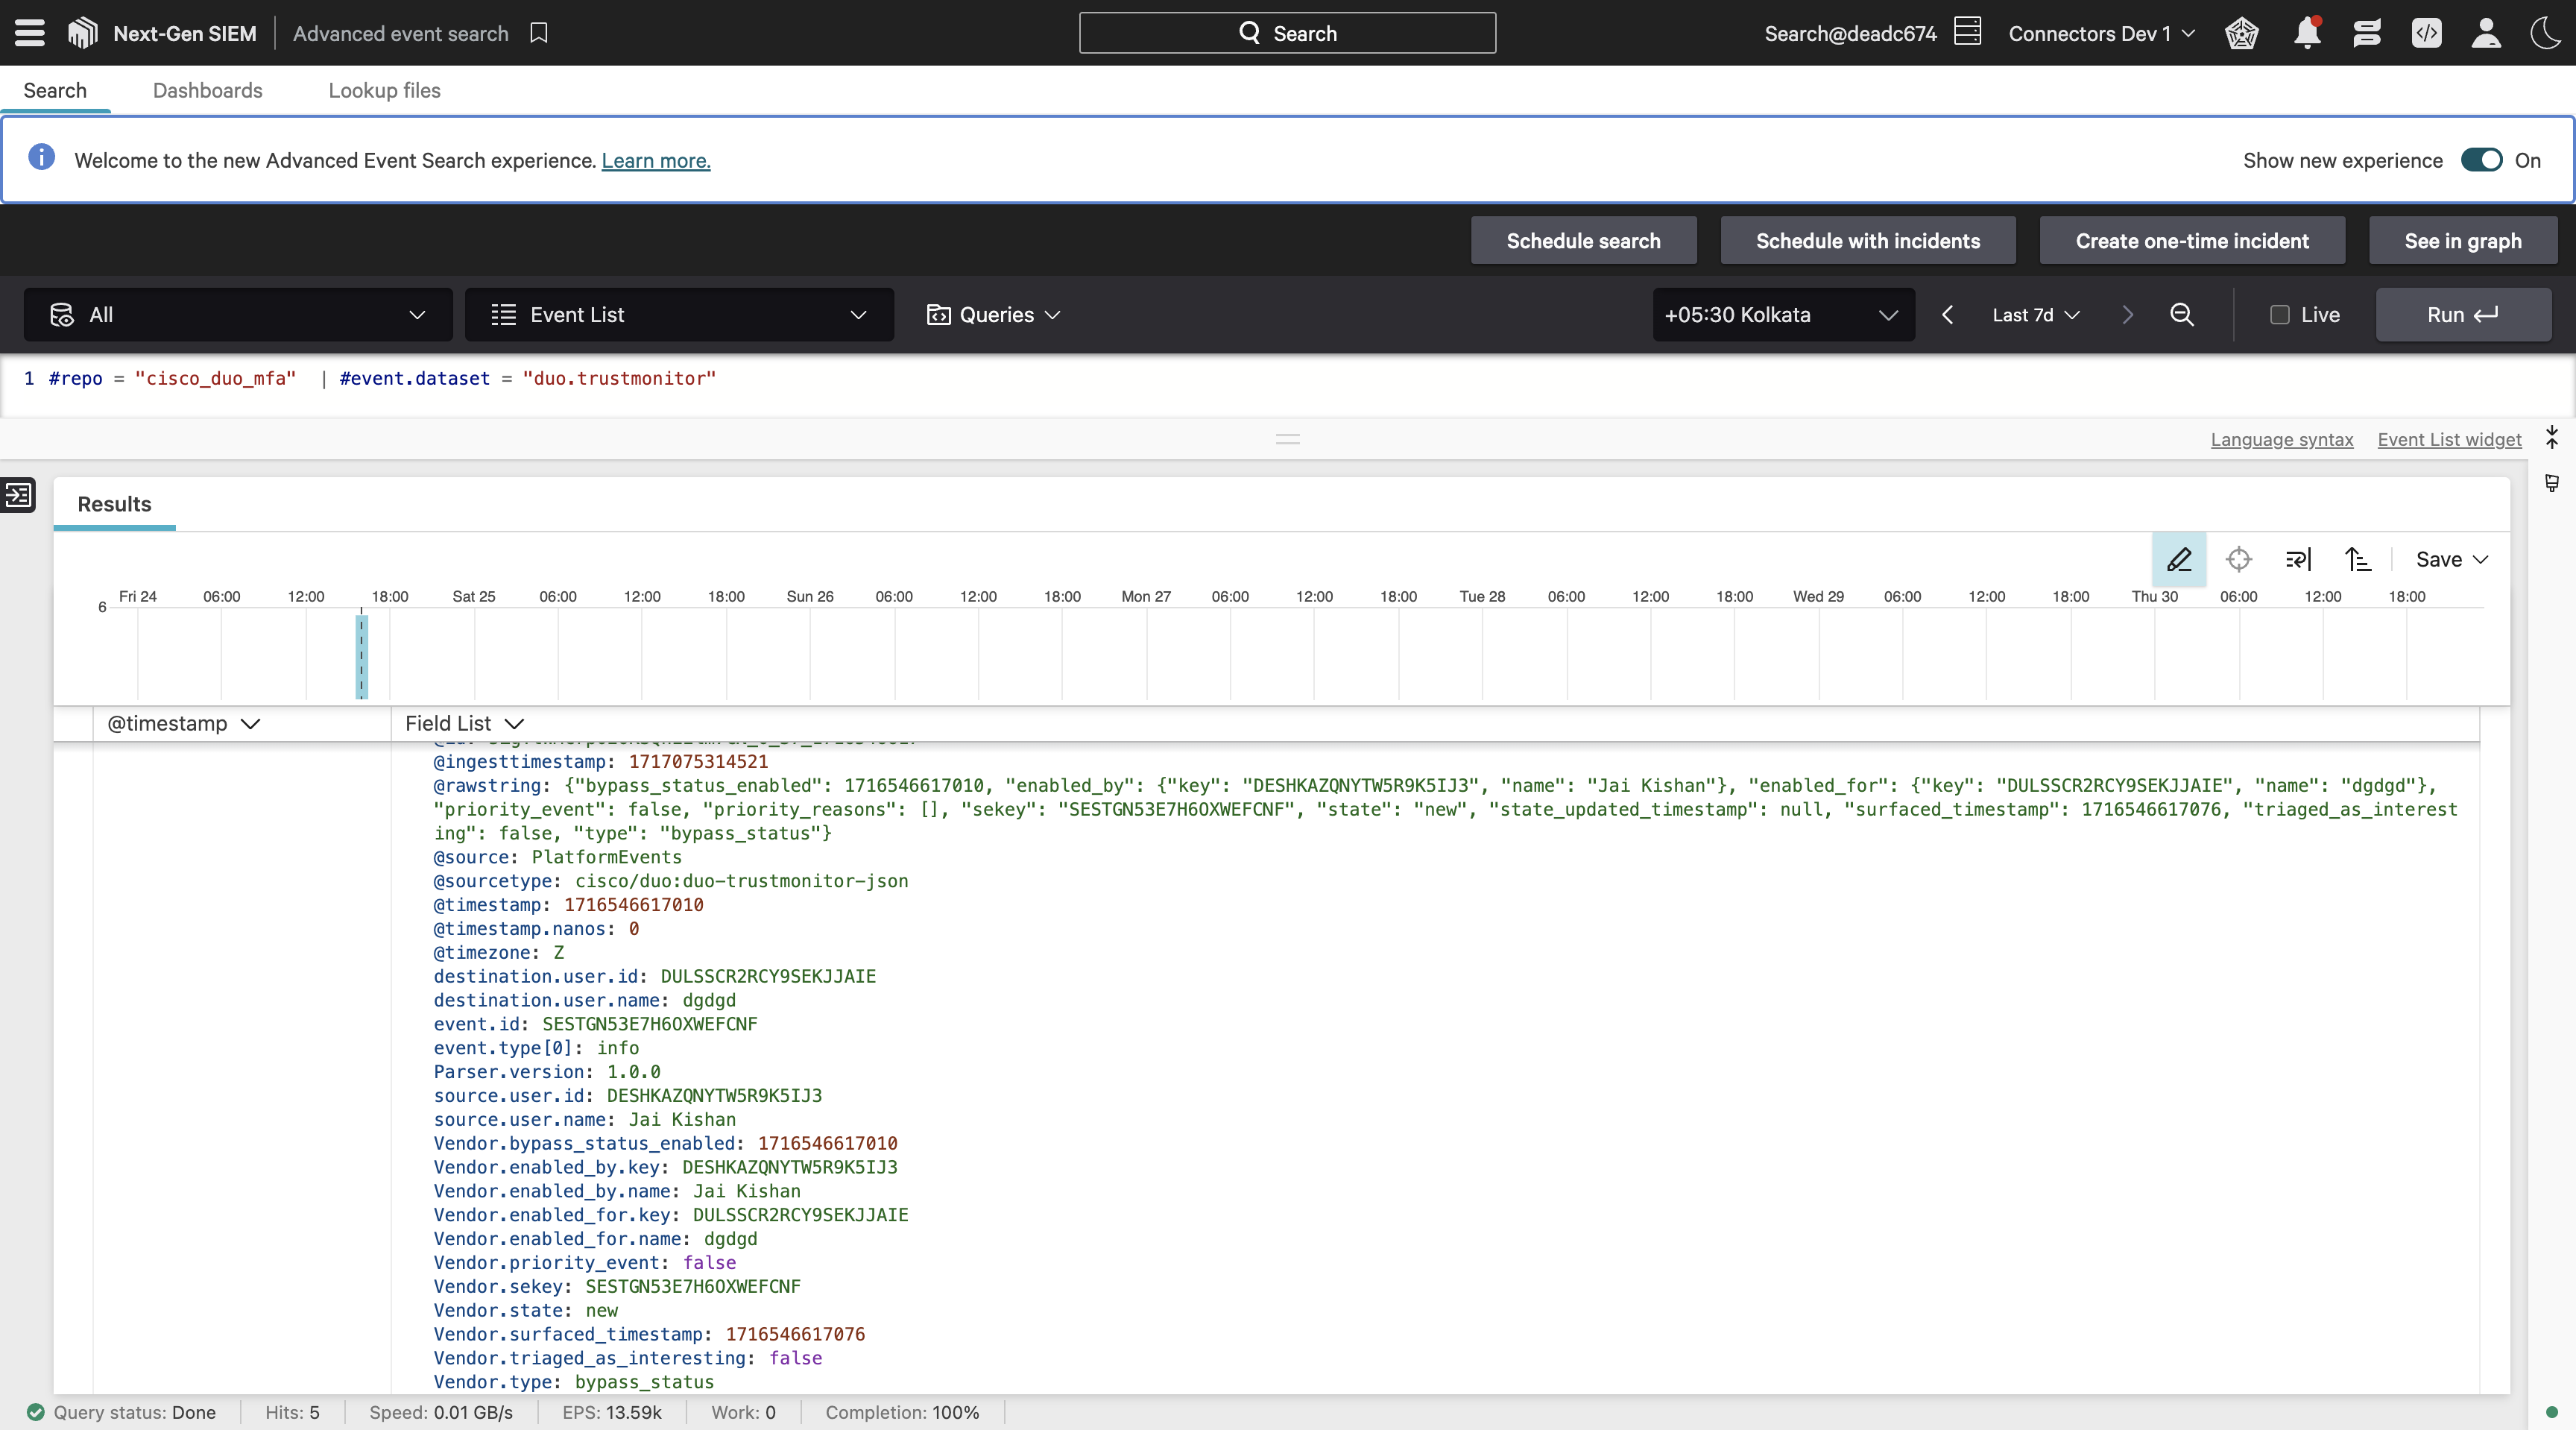Click the zoom out time range magnifier
The height and width of the screenshot is (1430, 2576).
(x=2182, y=315)
